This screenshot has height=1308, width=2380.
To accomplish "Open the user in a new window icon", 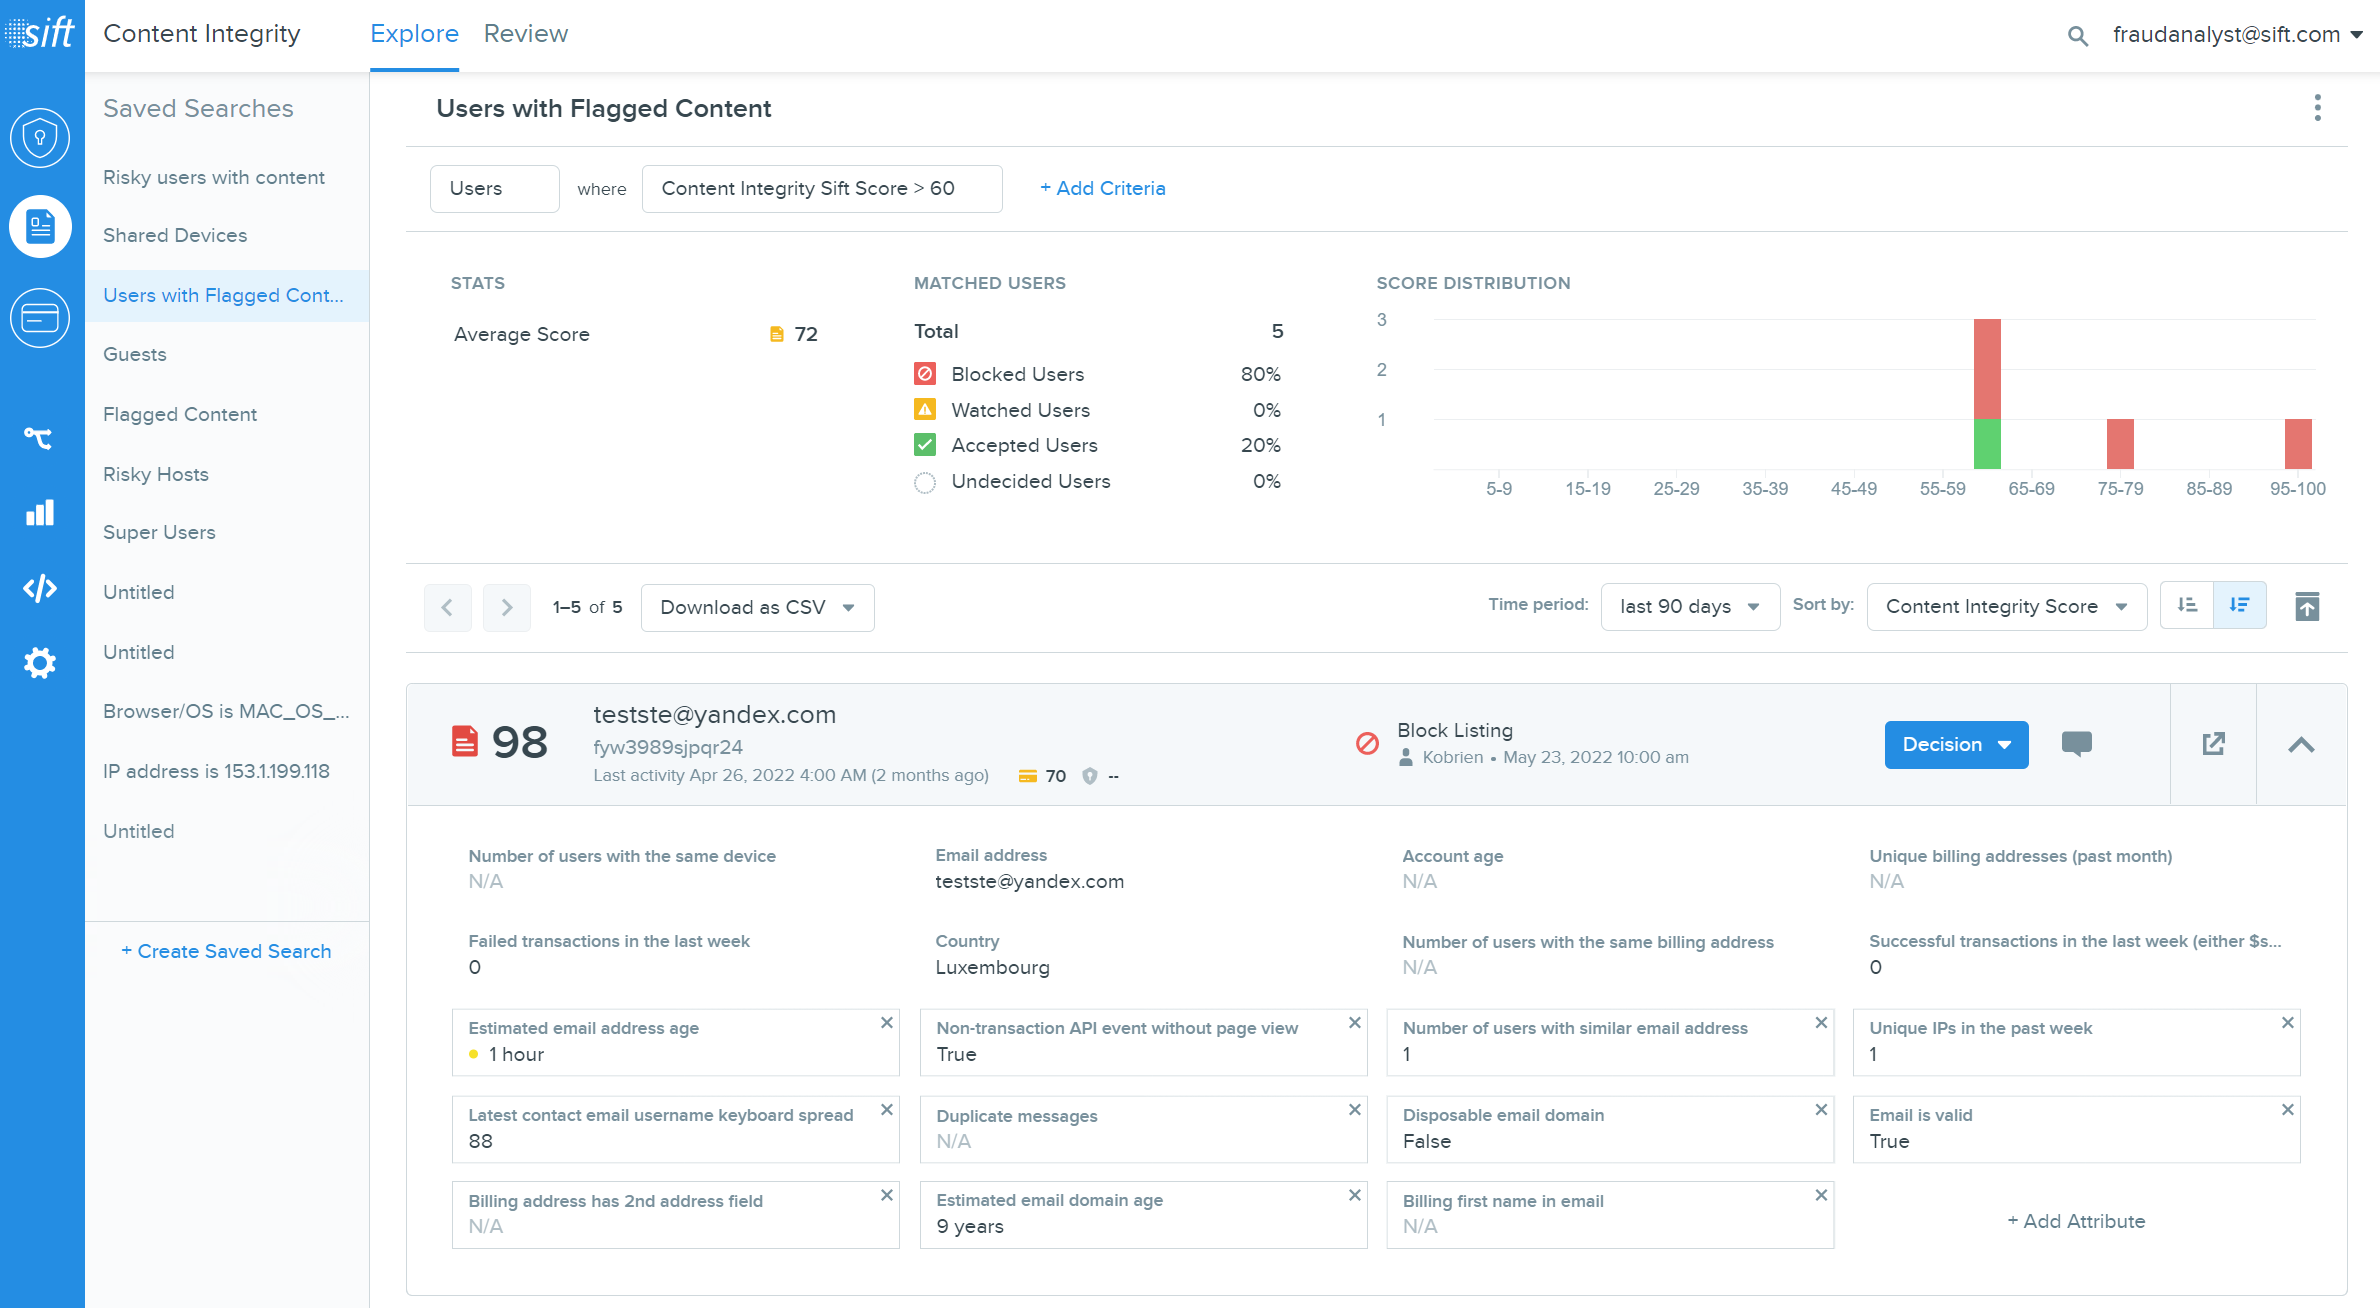I will point(2213,744).
